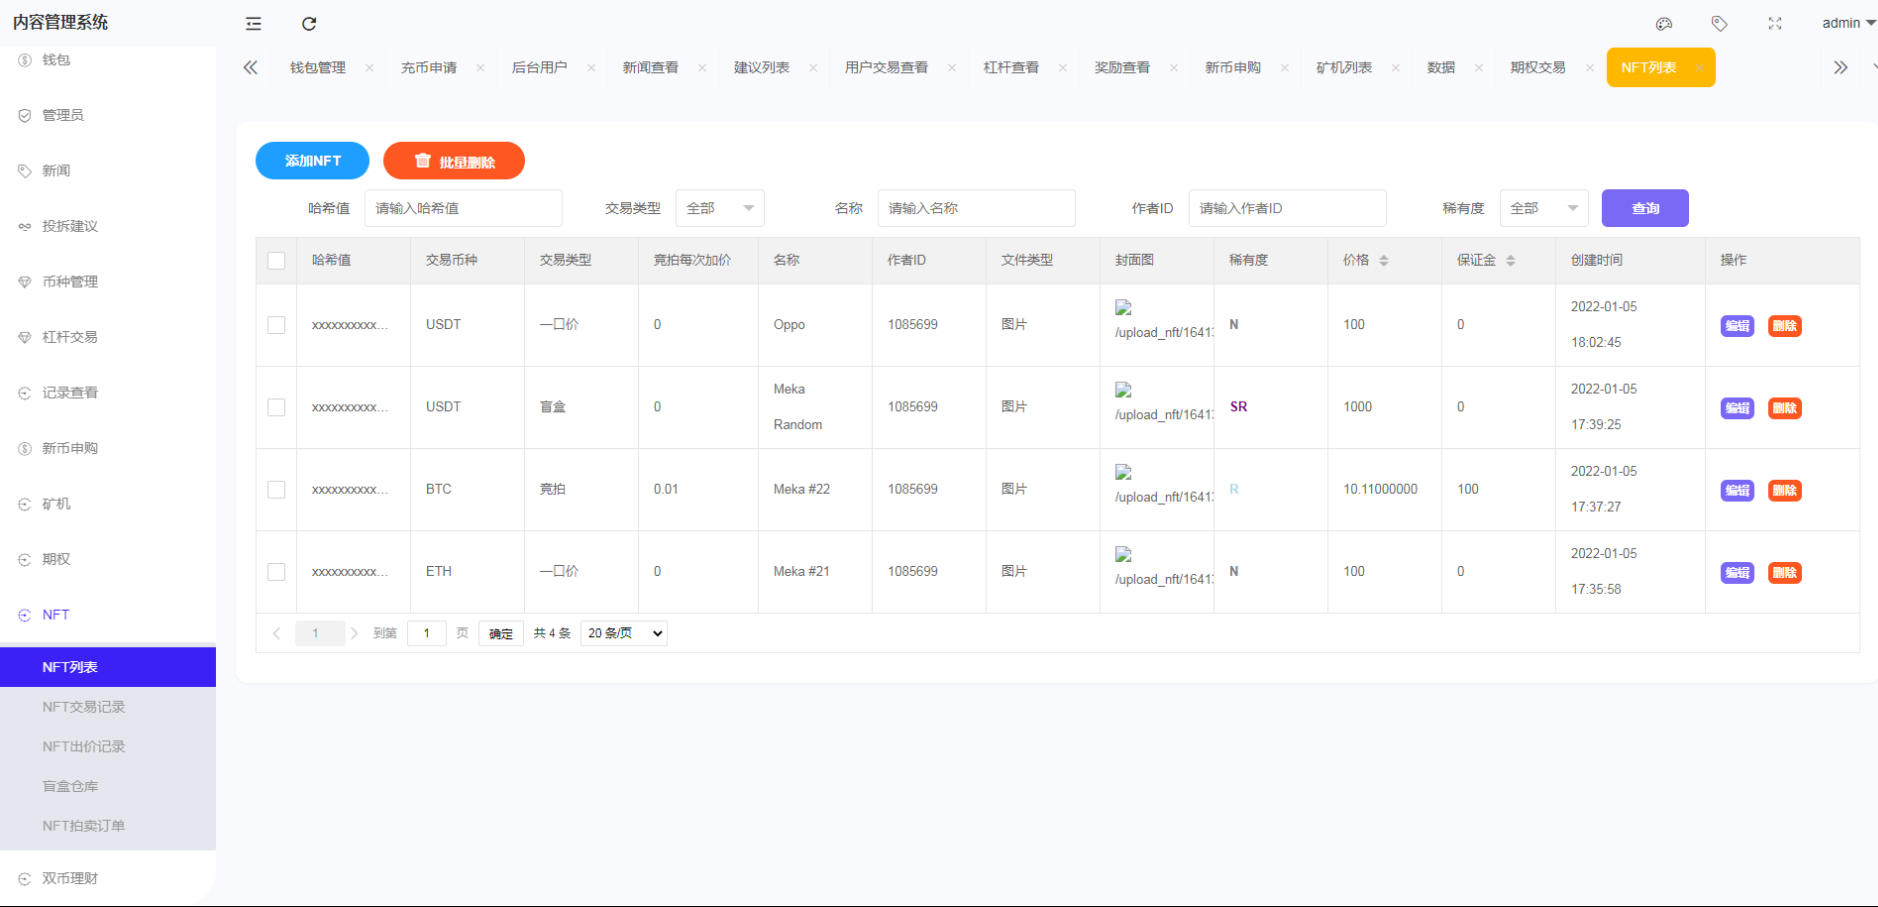Image resolution: width=1878 pixels, height=907 pixels.
Task: Open the 交易类型 dropdown
Action: pyautogui.click(x=719, y=208)
